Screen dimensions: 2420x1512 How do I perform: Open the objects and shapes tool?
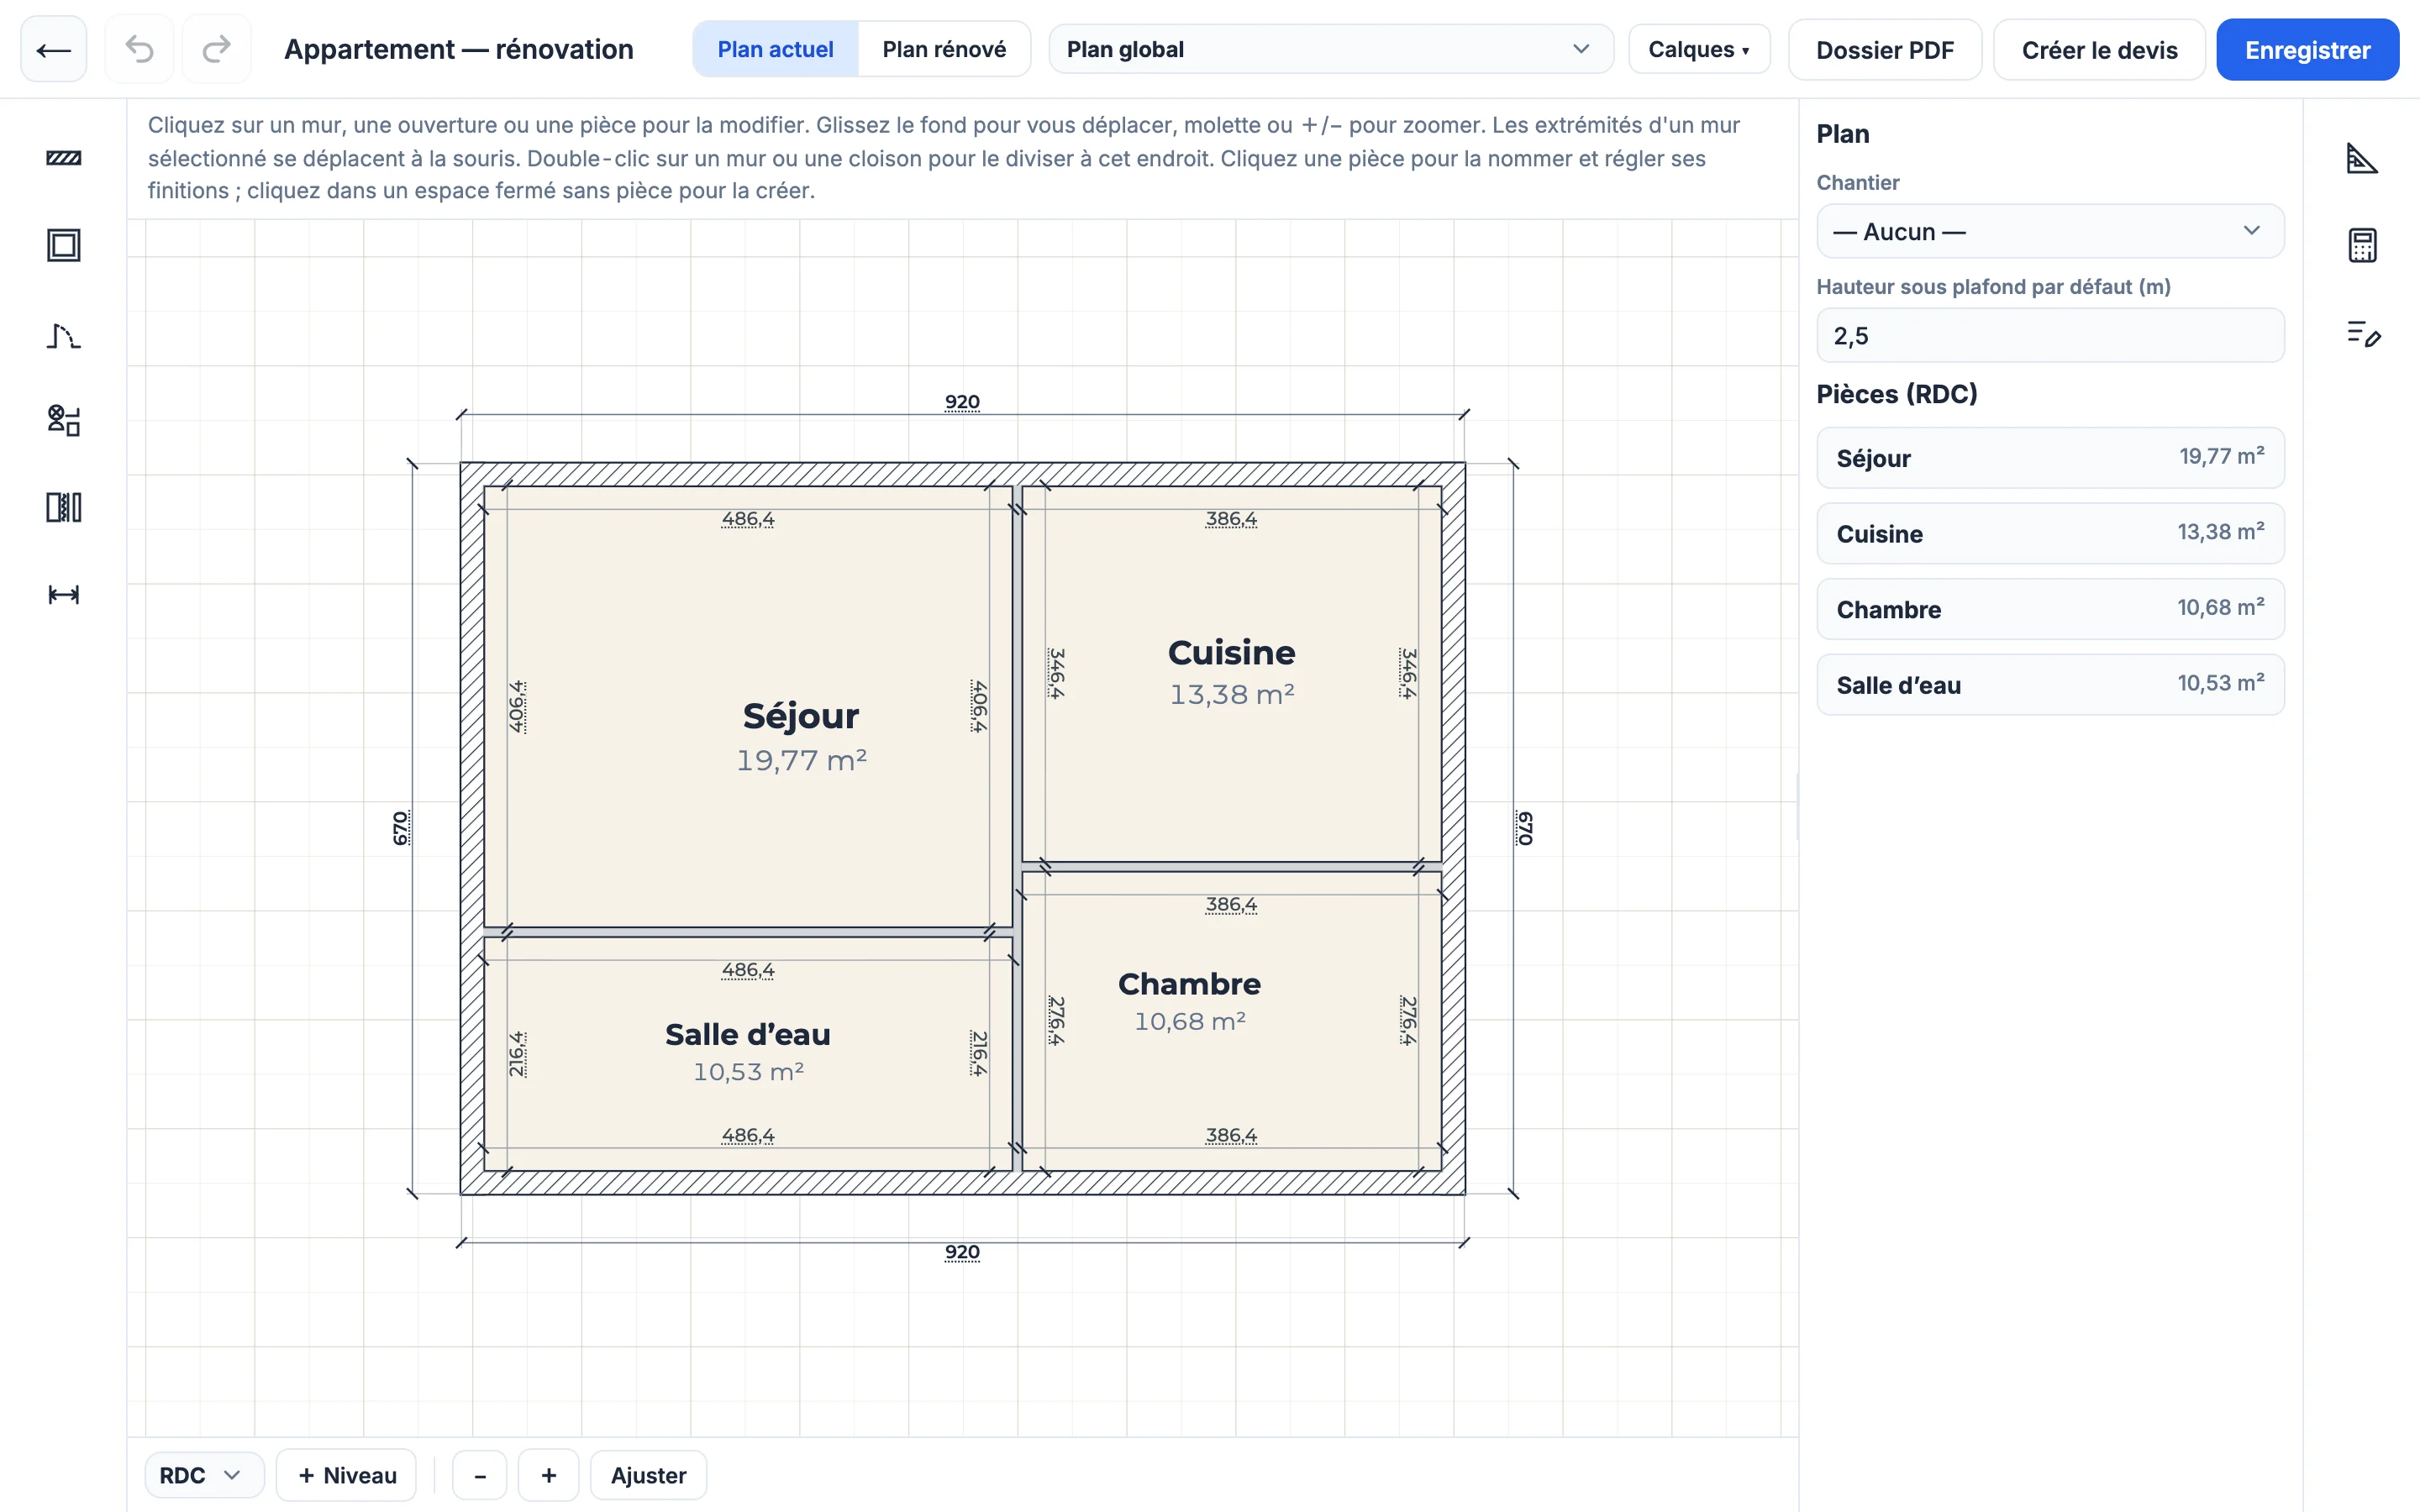point(64,420)
